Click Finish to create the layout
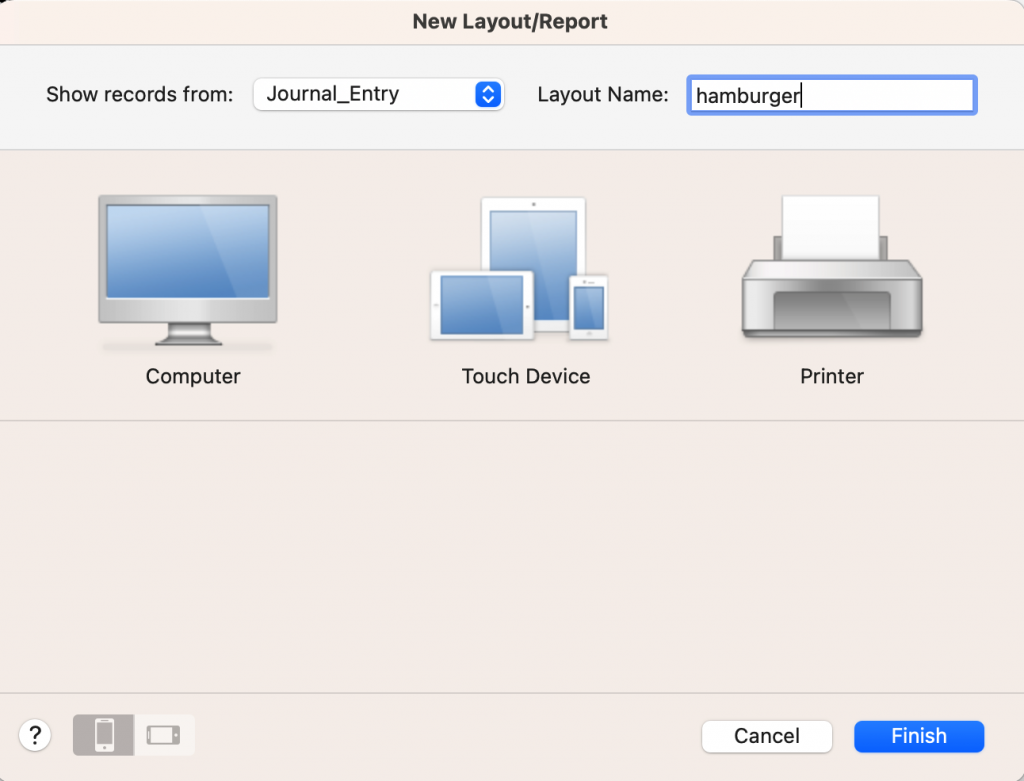Screen dimensions: 1024x781 coord(919,736)
